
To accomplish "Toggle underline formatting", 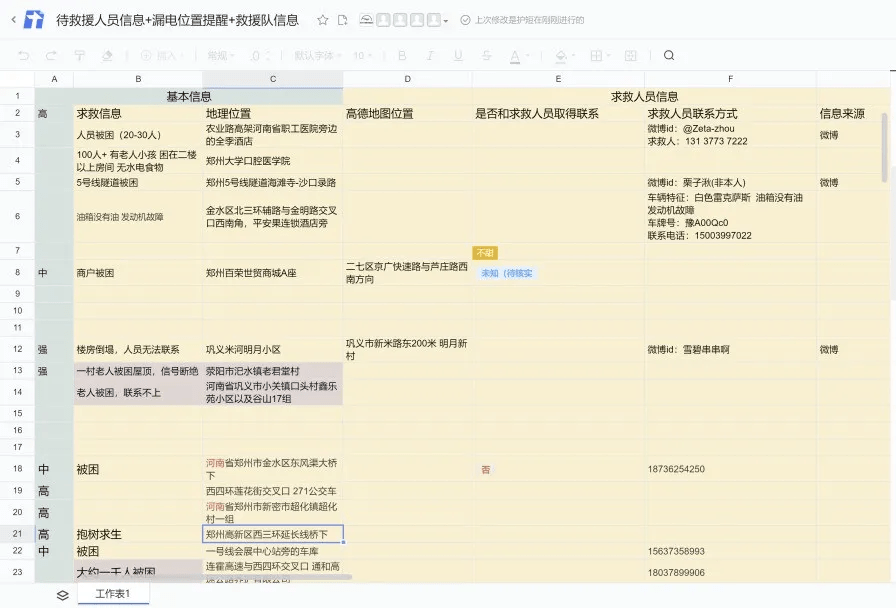I will [458, 55].
